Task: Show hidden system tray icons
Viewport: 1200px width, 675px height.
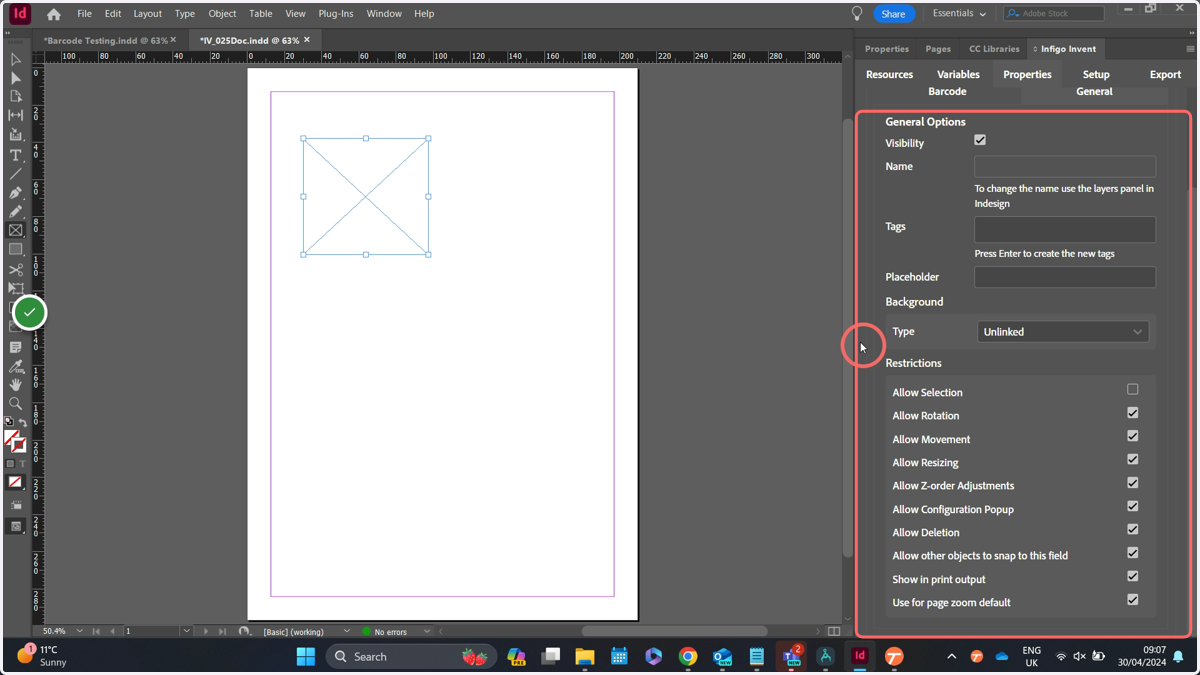Action: 951,657
